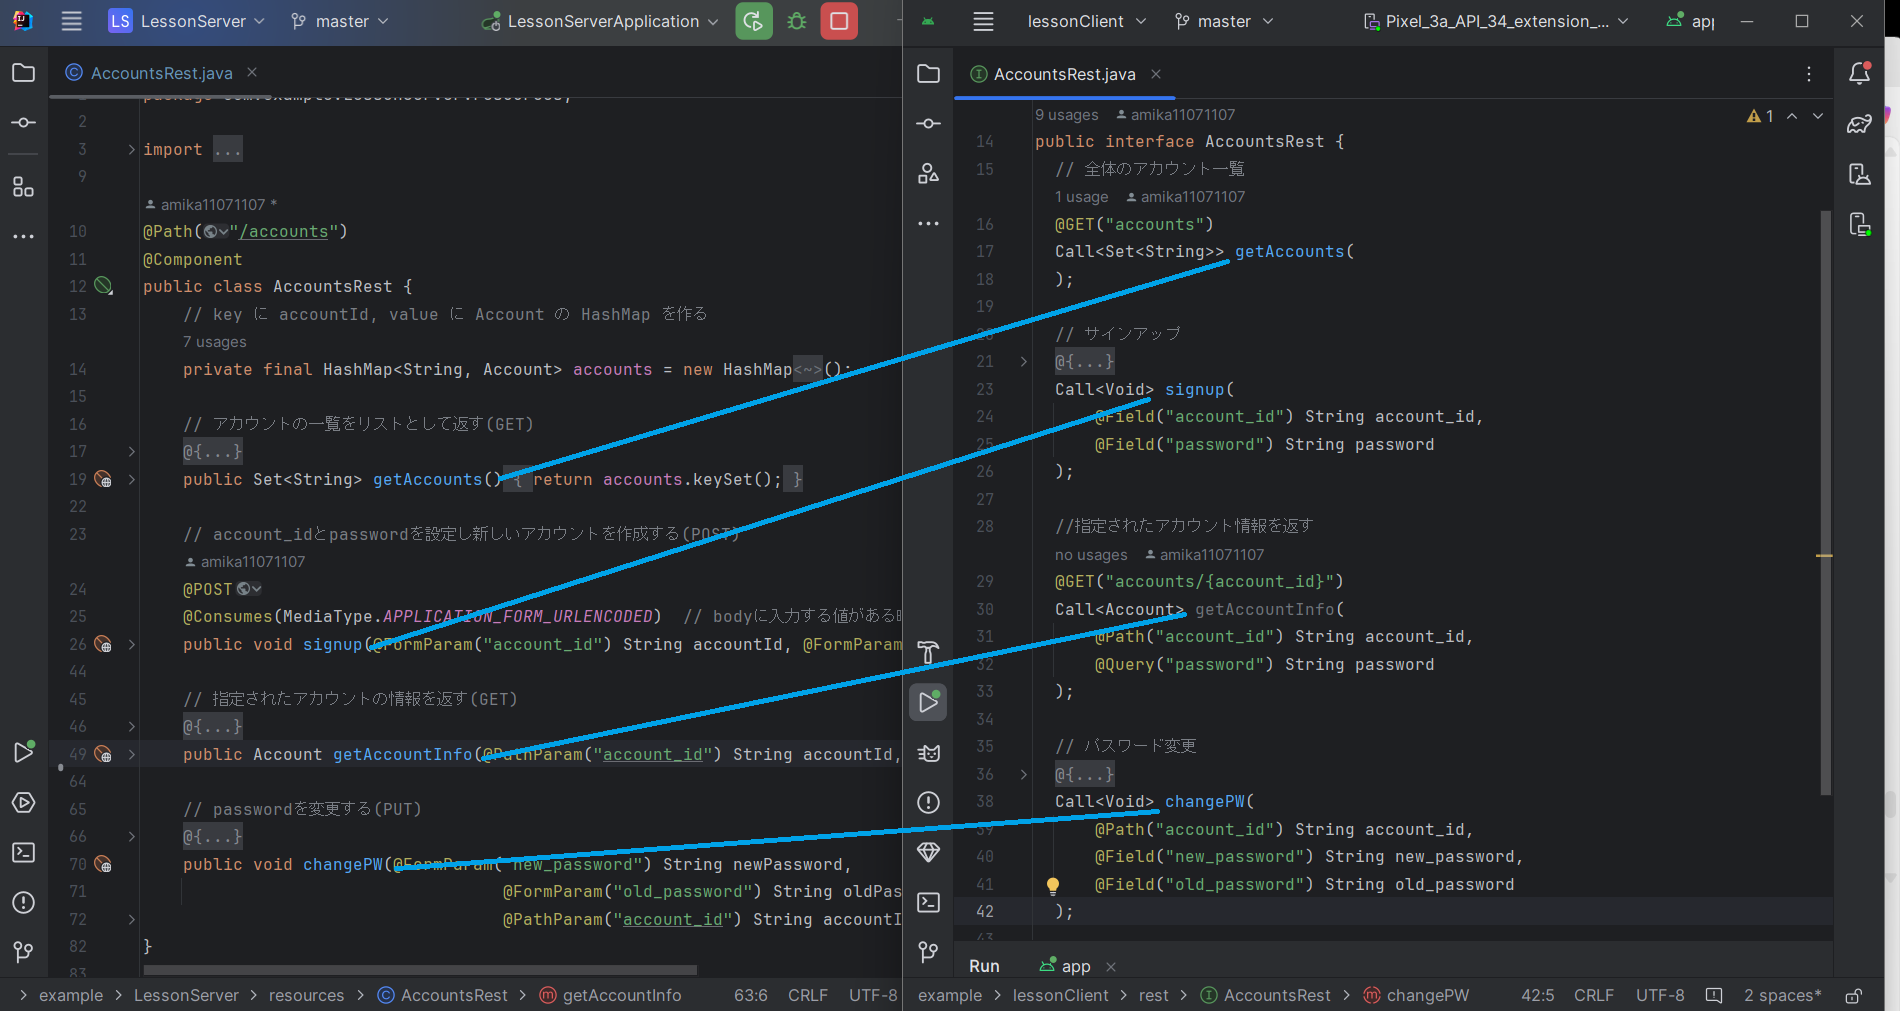Open Problems panel in LessonServer window
The width and height of the screenshot is (1900, 1011).
(23, 902)
